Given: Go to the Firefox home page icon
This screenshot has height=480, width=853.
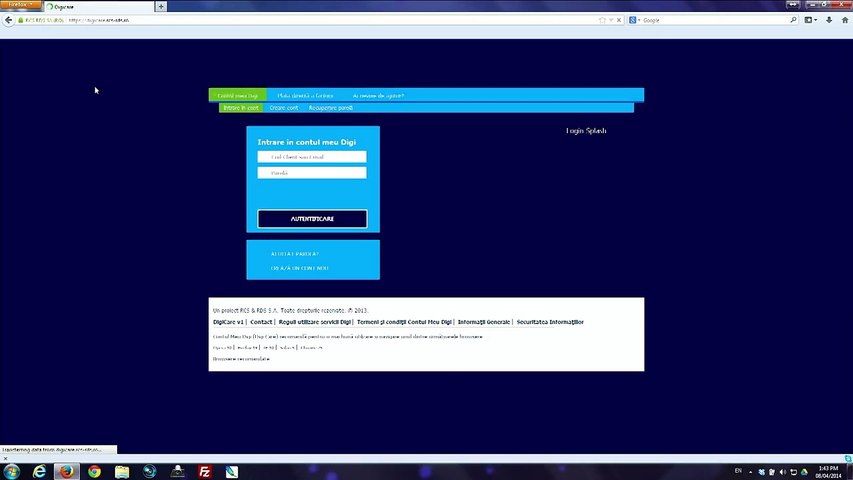Looking at the screenshot, I should tap(845, 20).
